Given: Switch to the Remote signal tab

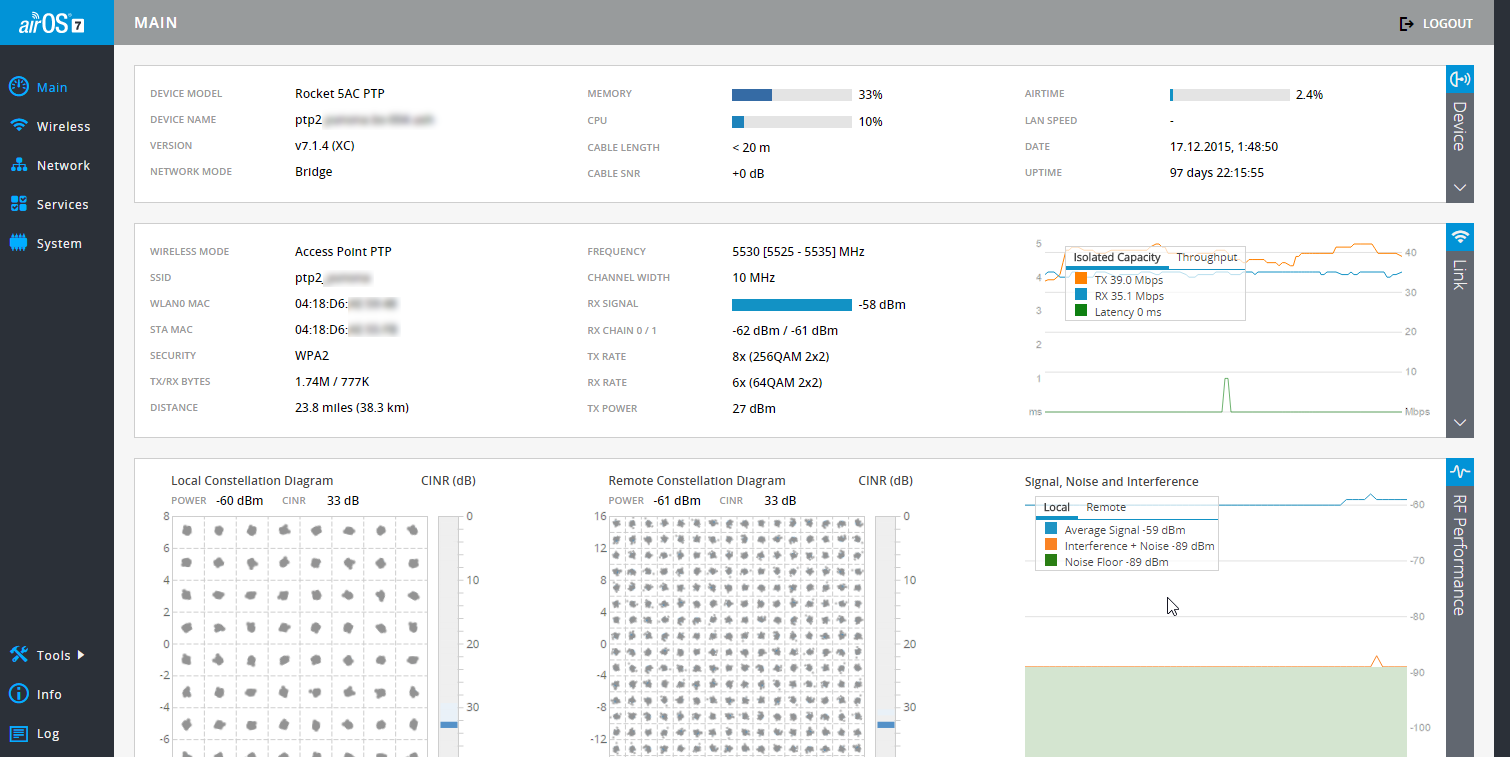Looking at the screenshot, I should point(1106,507).
